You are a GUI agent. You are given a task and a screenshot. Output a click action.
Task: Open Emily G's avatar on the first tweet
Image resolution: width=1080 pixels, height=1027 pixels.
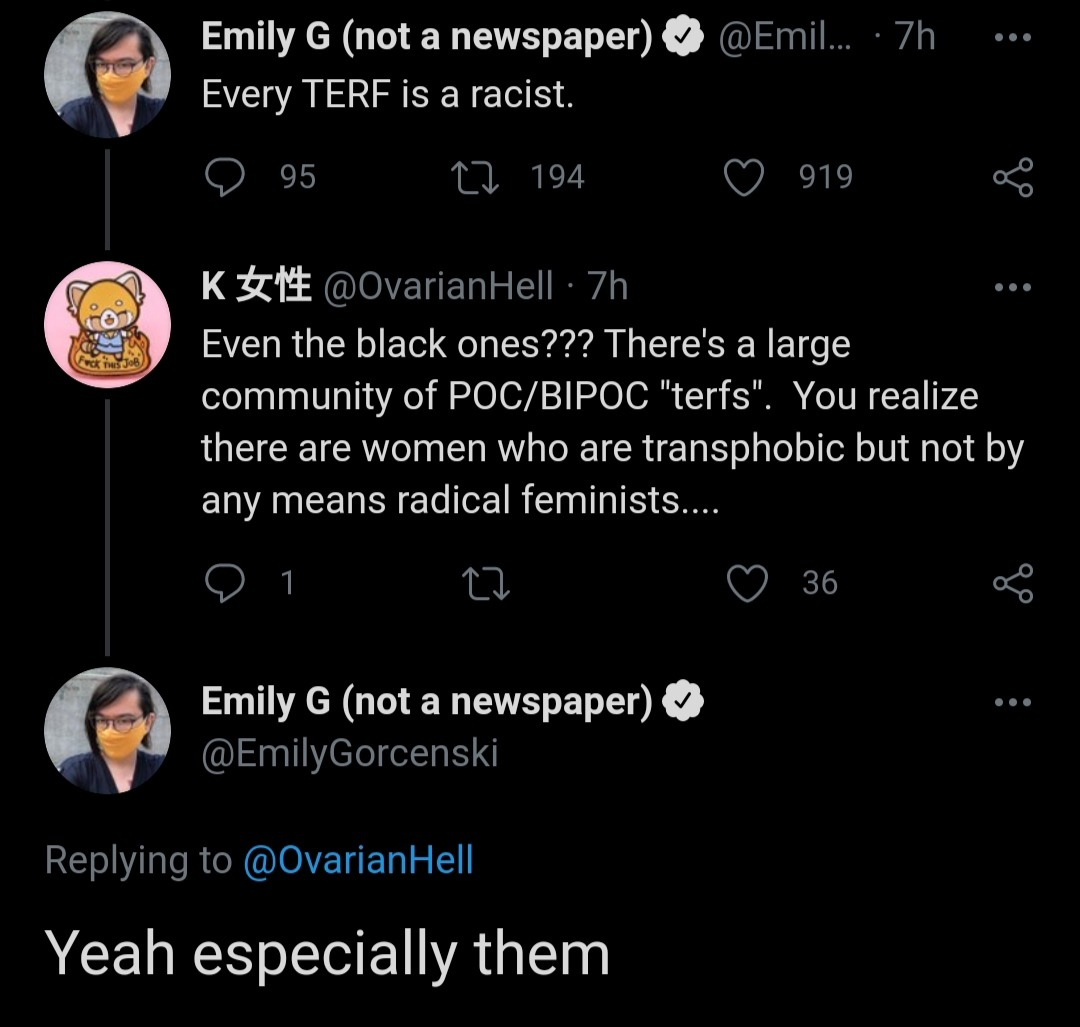tap(107, 77)
